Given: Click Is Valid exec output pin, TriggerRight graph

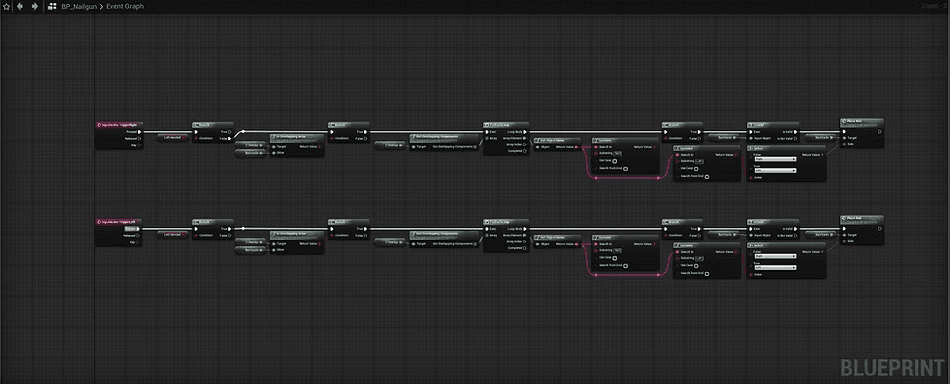Looking at the screenshot, I should [795, 132].
